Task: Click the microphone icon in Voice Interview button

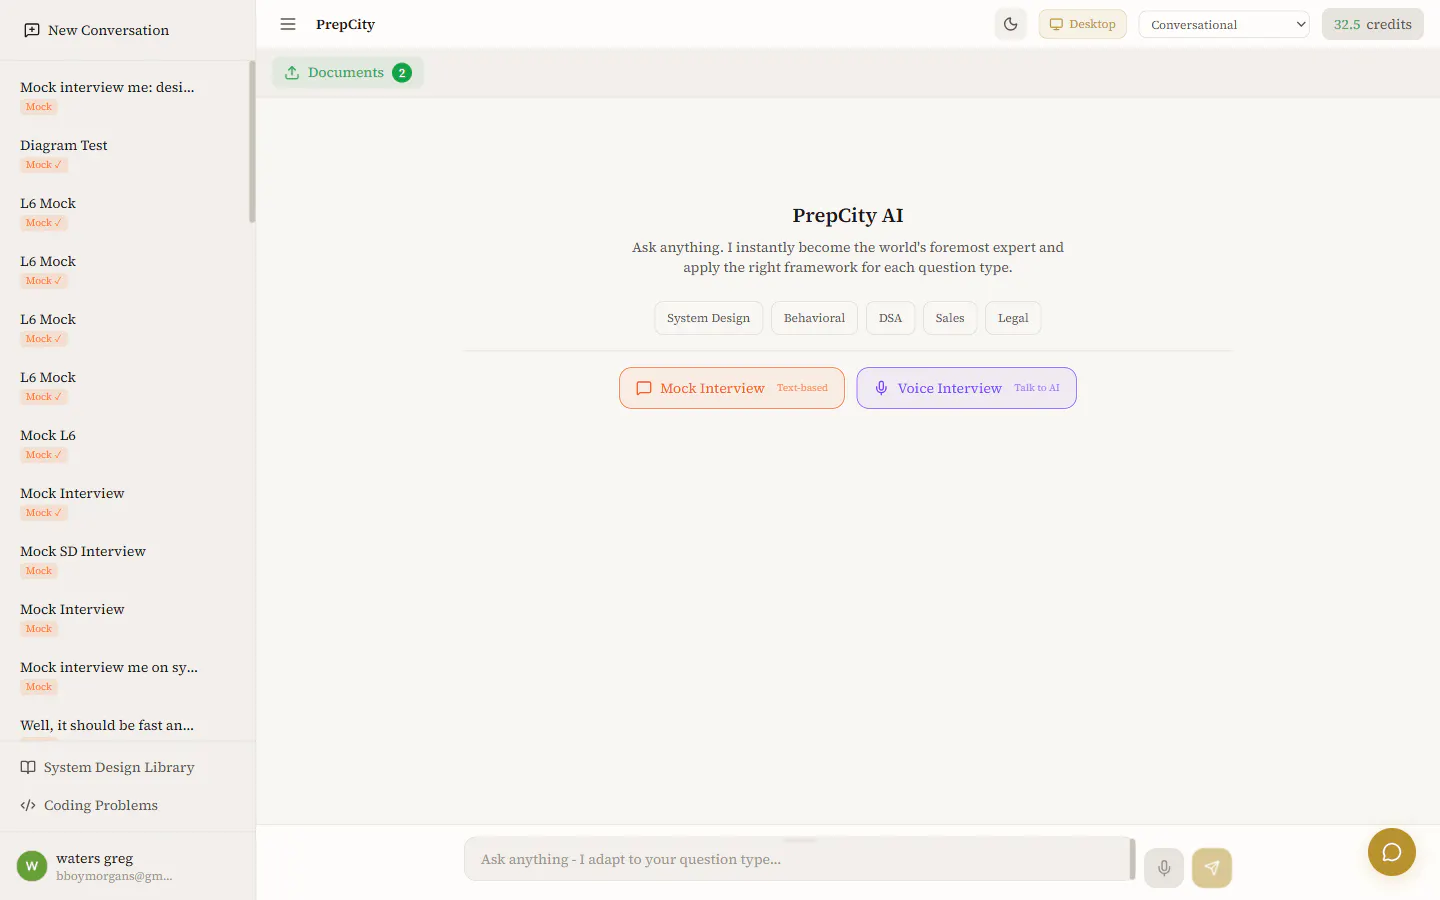Action: coord(881,388)
